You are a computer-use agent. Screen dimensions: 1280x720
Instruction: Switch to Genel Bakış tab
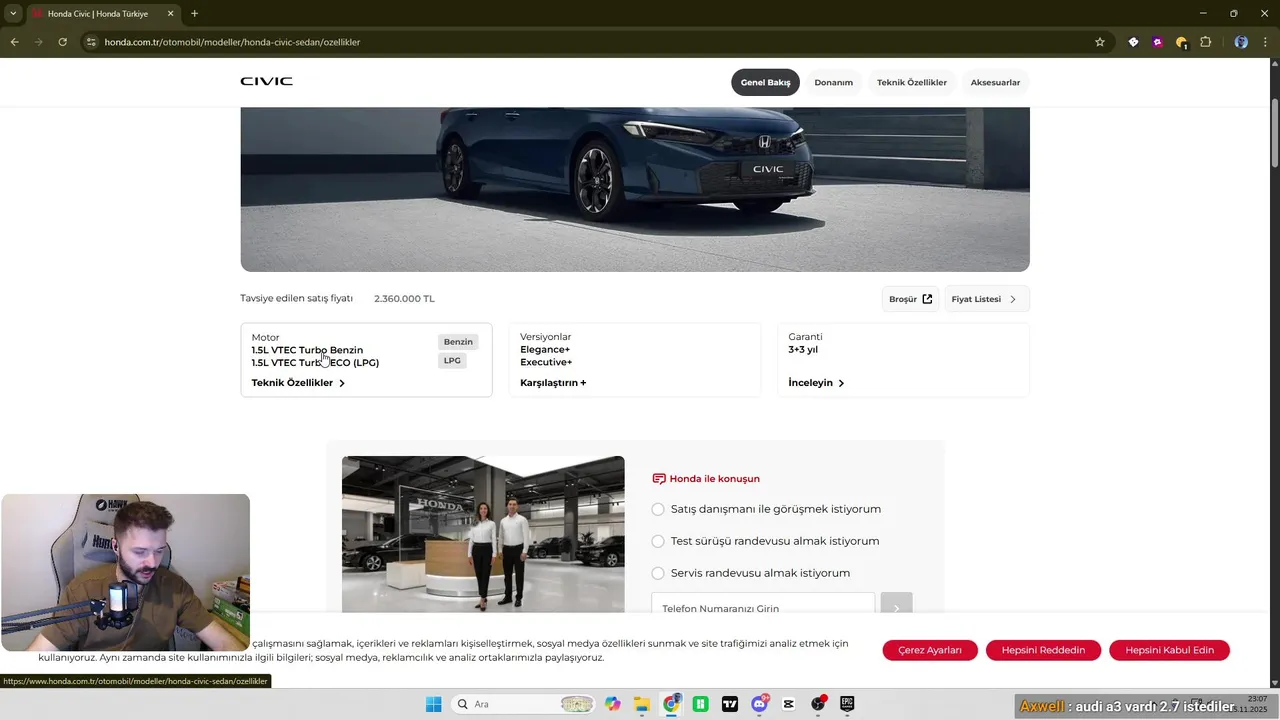pos(765,82)
